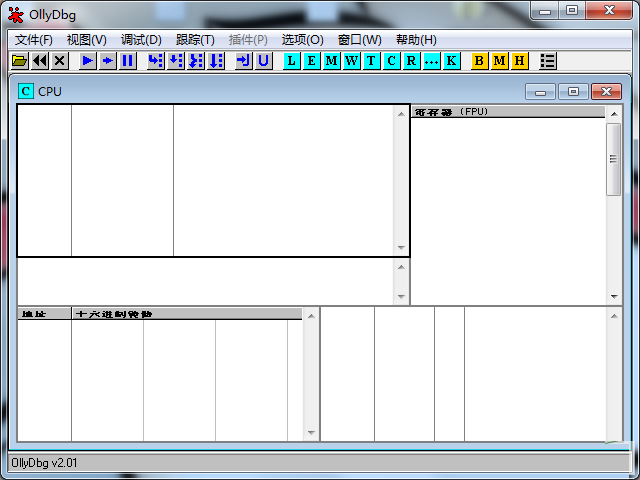Close the CPU child window

[x=607, y=92]
